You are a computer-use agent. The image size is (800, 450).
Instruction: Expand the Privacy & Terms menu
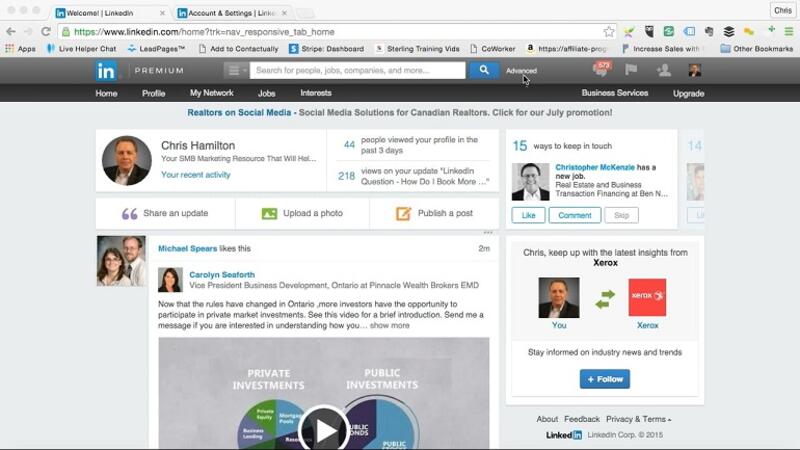tap(638, 419)
